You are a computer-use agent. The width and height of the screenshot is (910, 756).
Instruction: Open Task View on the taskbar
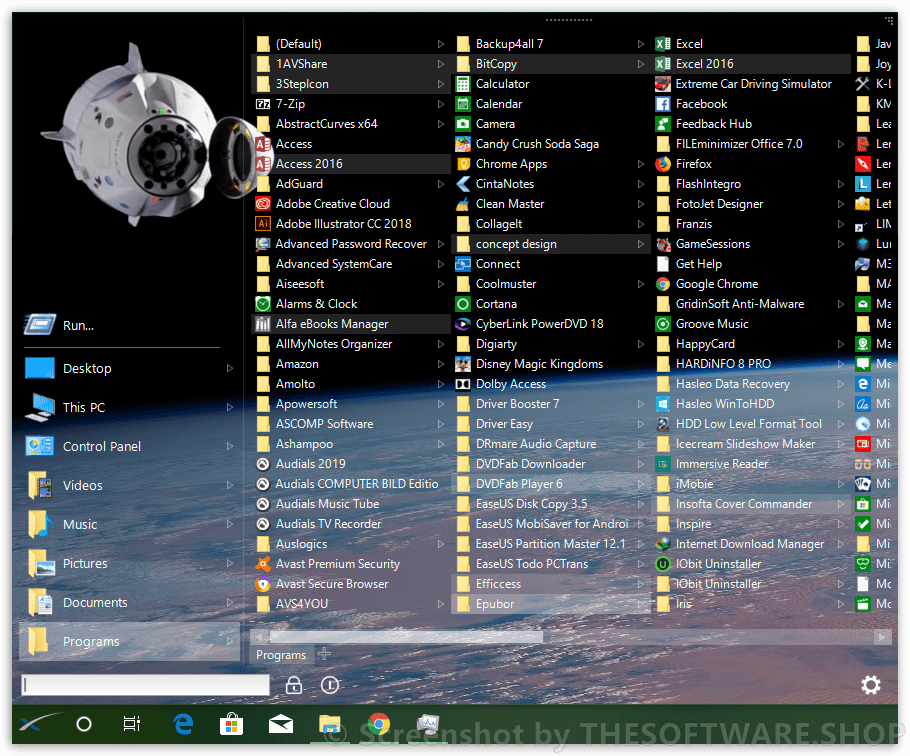click(132, 724)
